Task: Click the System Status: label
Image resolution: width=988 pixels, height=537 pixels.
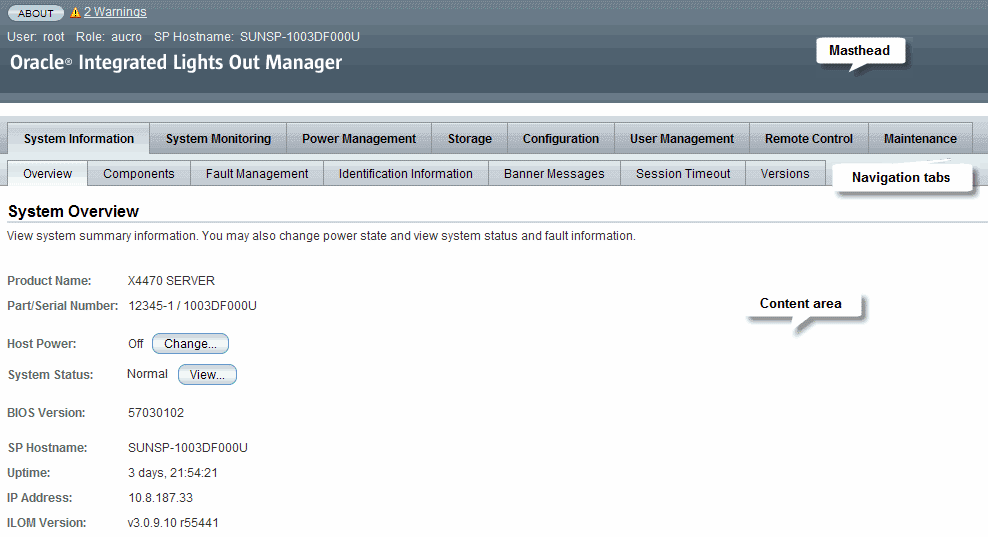Action: coord(50,374)
